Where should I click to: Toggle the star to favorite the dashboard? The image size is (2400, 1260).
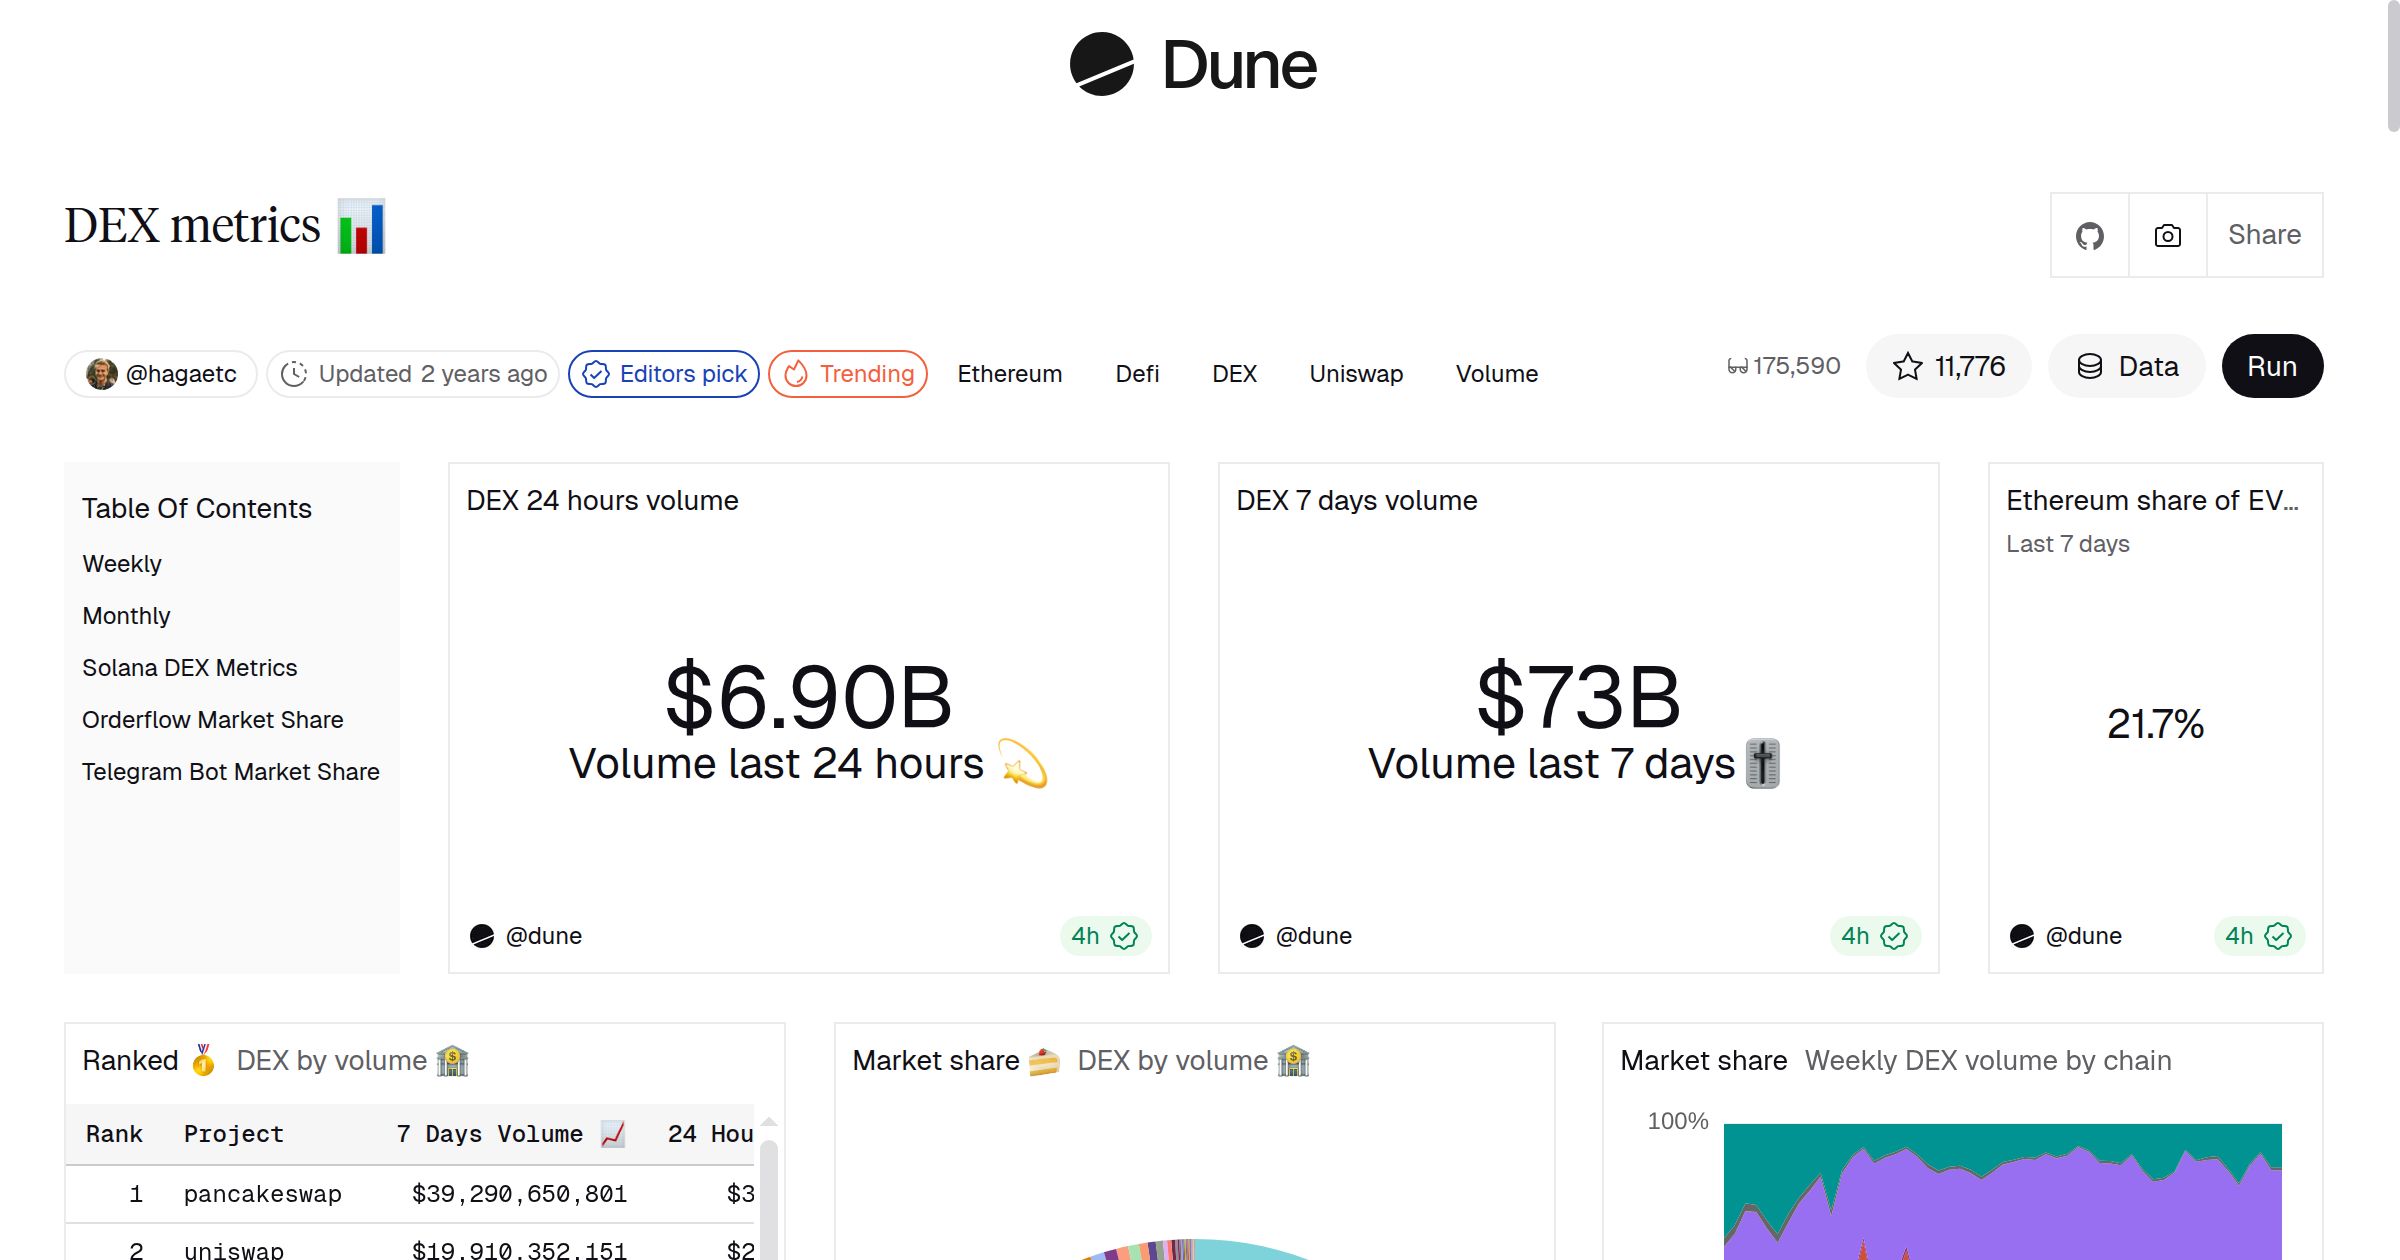1908,366
